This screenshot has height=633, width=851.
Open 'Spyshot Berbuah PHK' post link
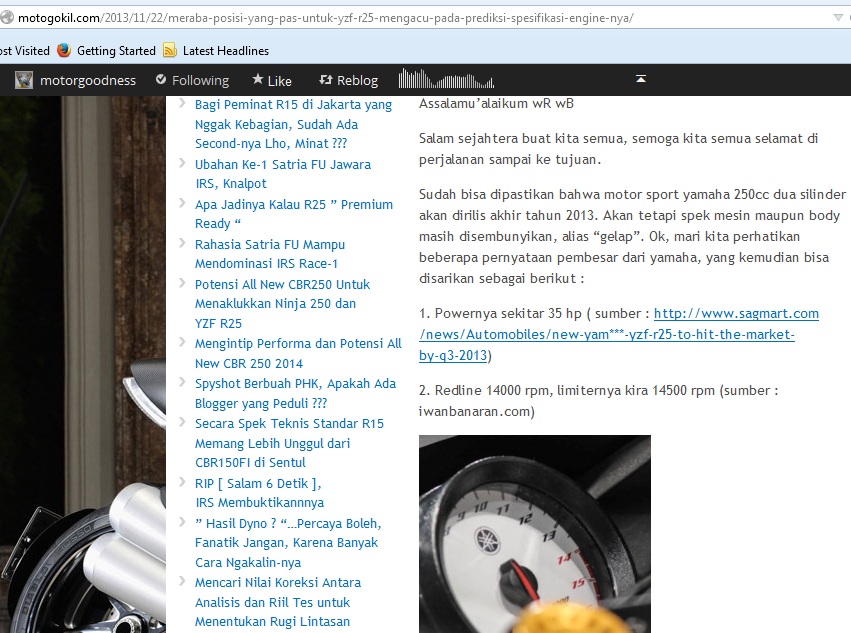pyautogui.click(x=295, y=383)
